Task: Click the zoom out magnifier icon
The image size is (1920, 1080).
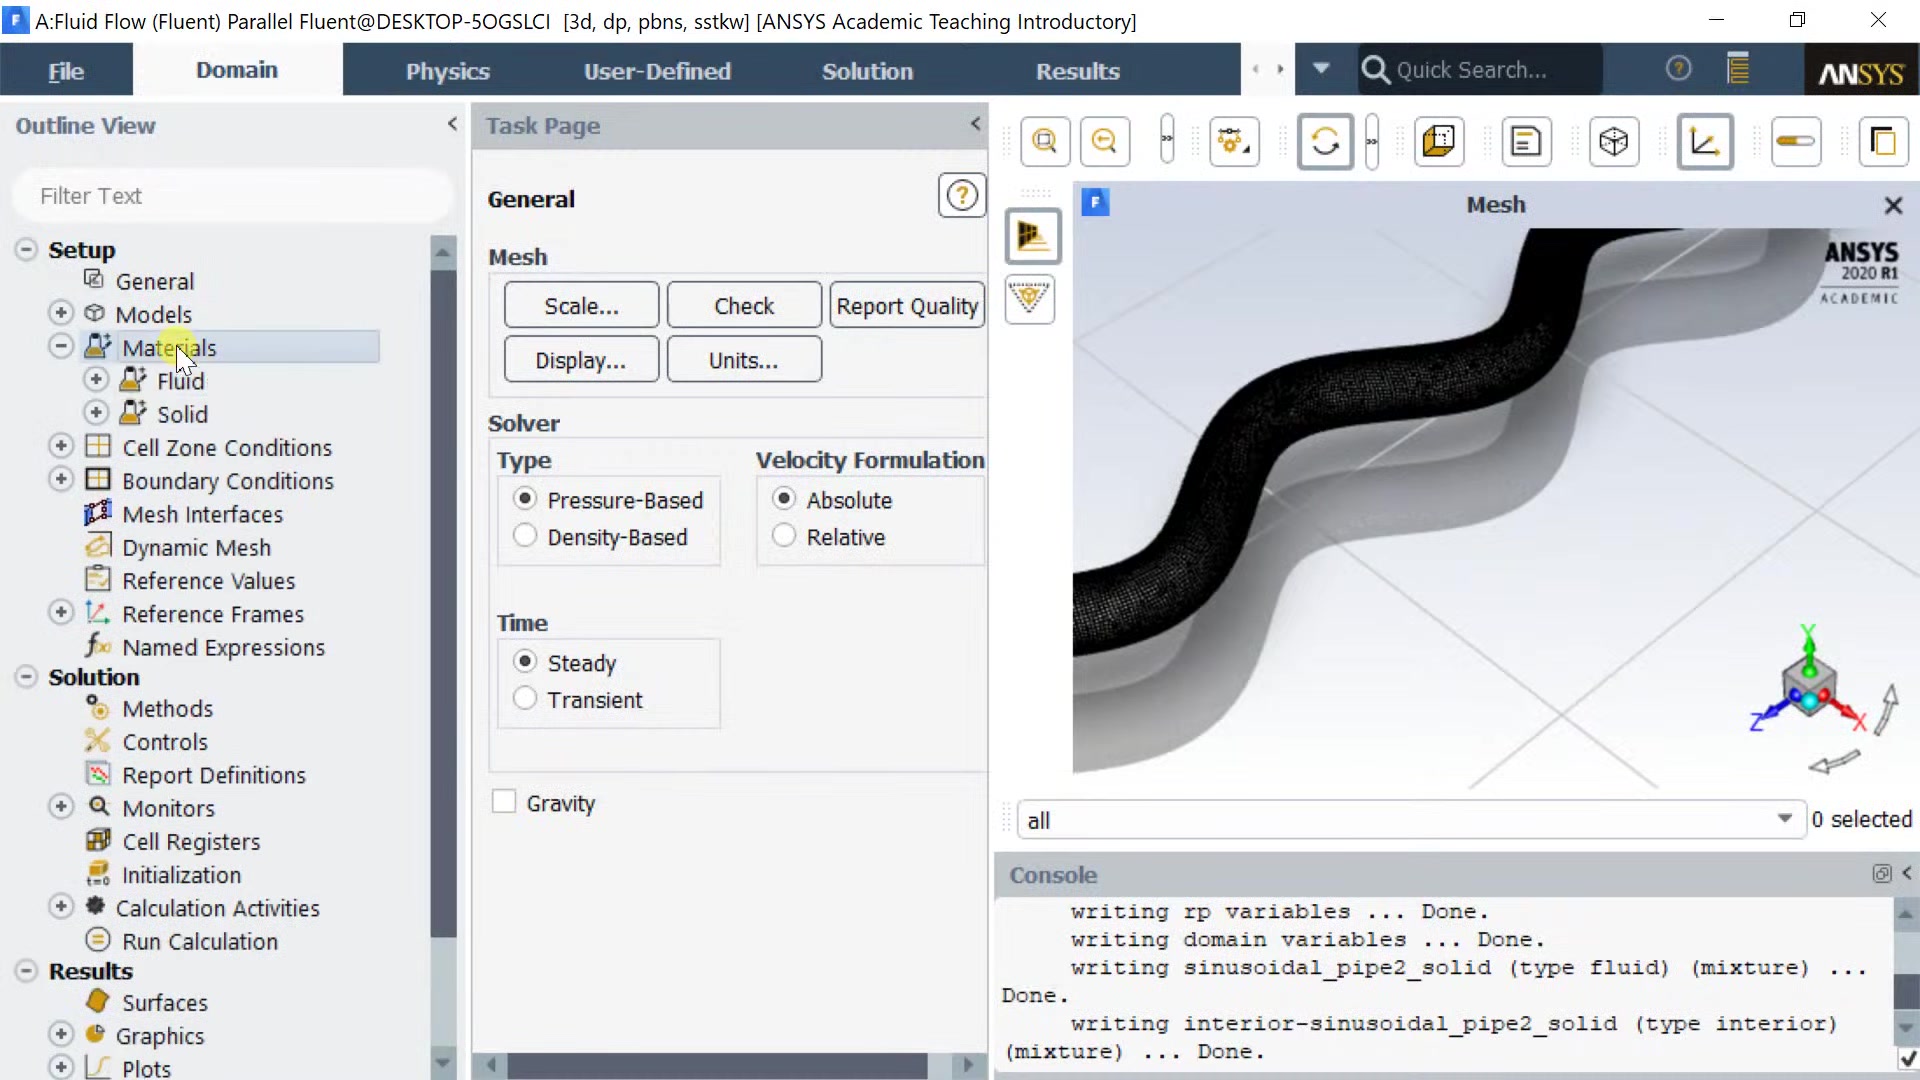Action: coord(1104,142)
